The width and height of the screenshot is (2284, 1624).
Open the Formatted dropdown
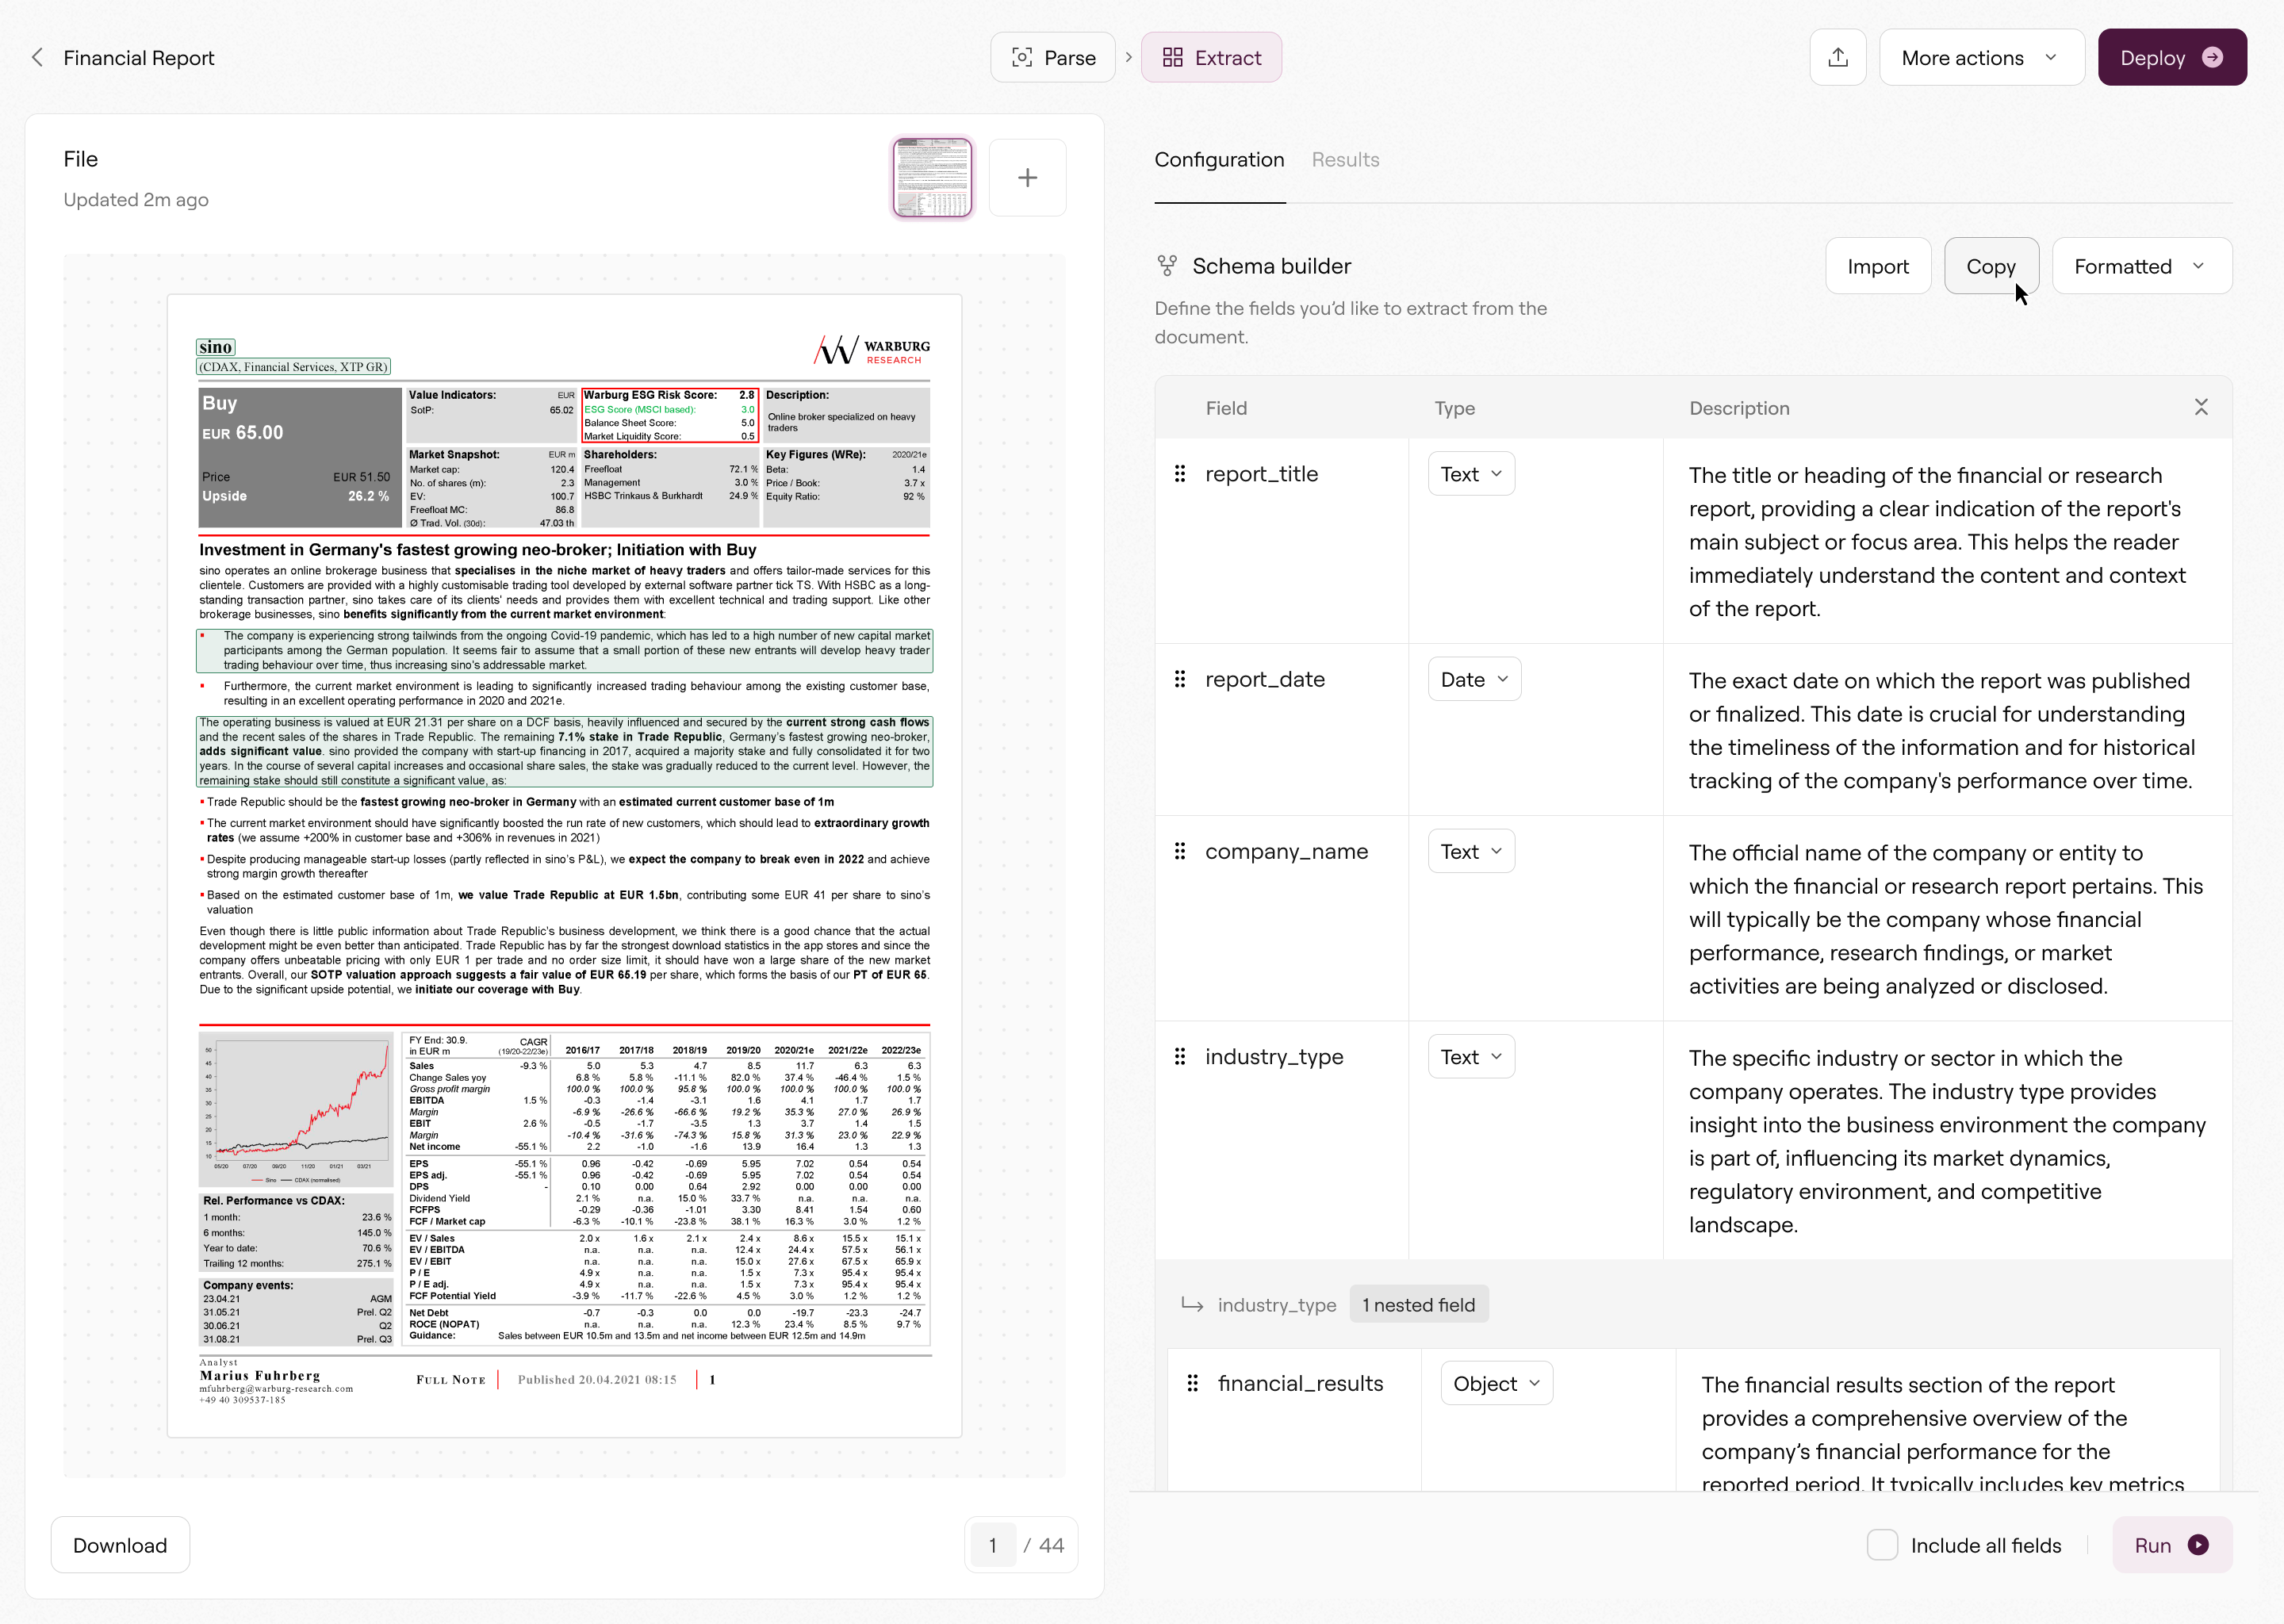2141,266
